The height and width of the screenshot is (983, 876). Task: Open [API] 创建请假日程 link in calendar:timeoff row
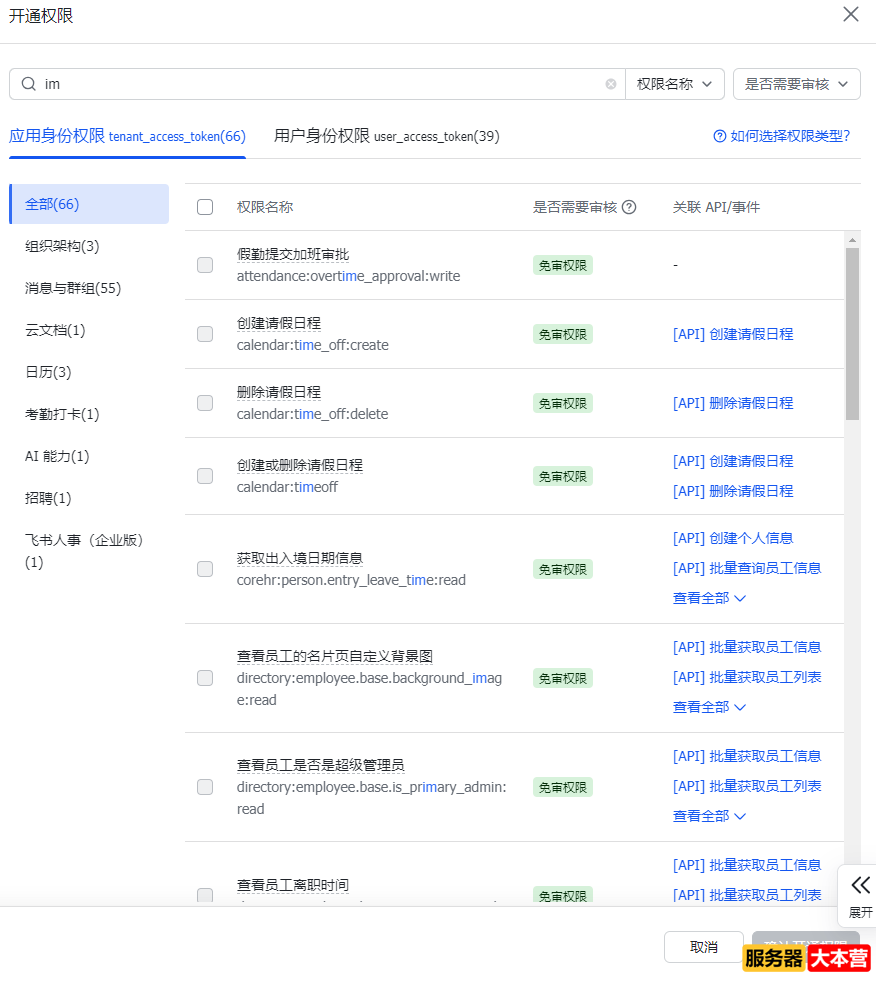(x=733, y=461)
